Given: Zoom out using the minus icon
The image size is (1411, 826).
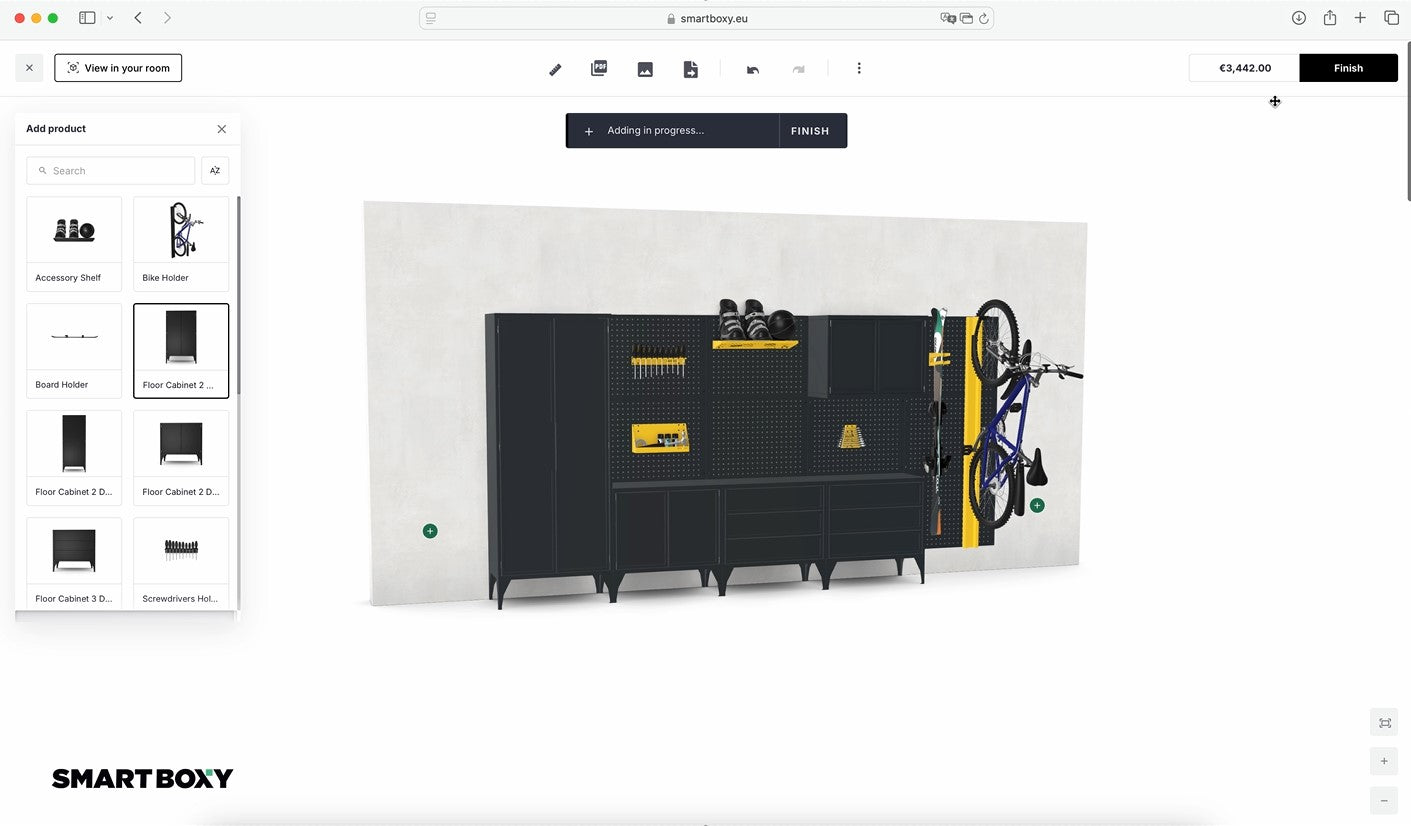Looking at the screenshot, I should tap(1383, 800).
